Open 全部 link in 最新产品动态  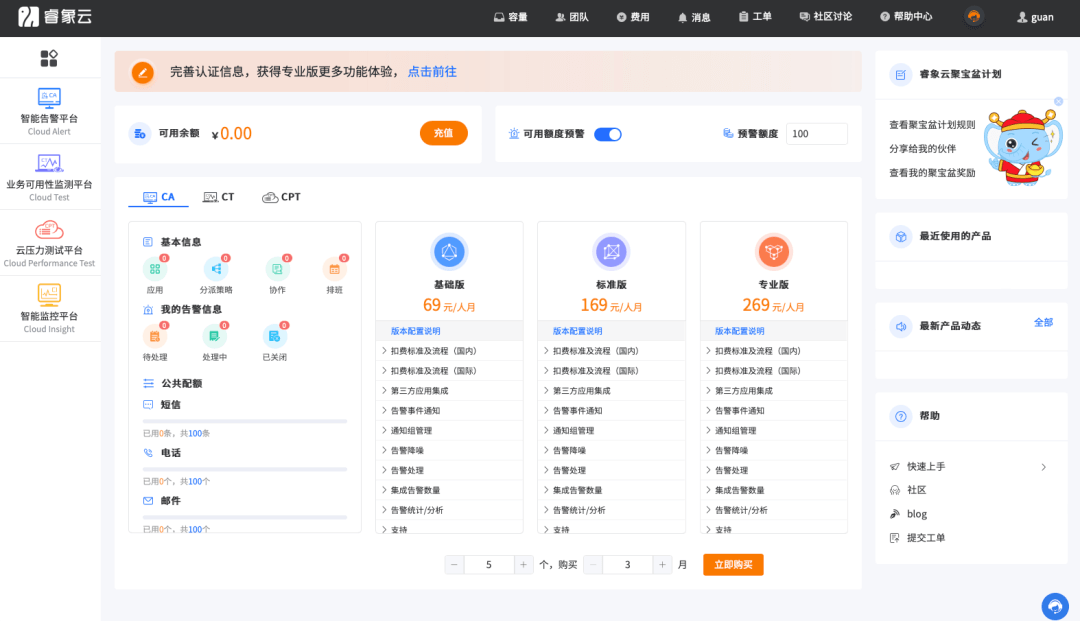pyautogui.click(x=1043, y=323)
